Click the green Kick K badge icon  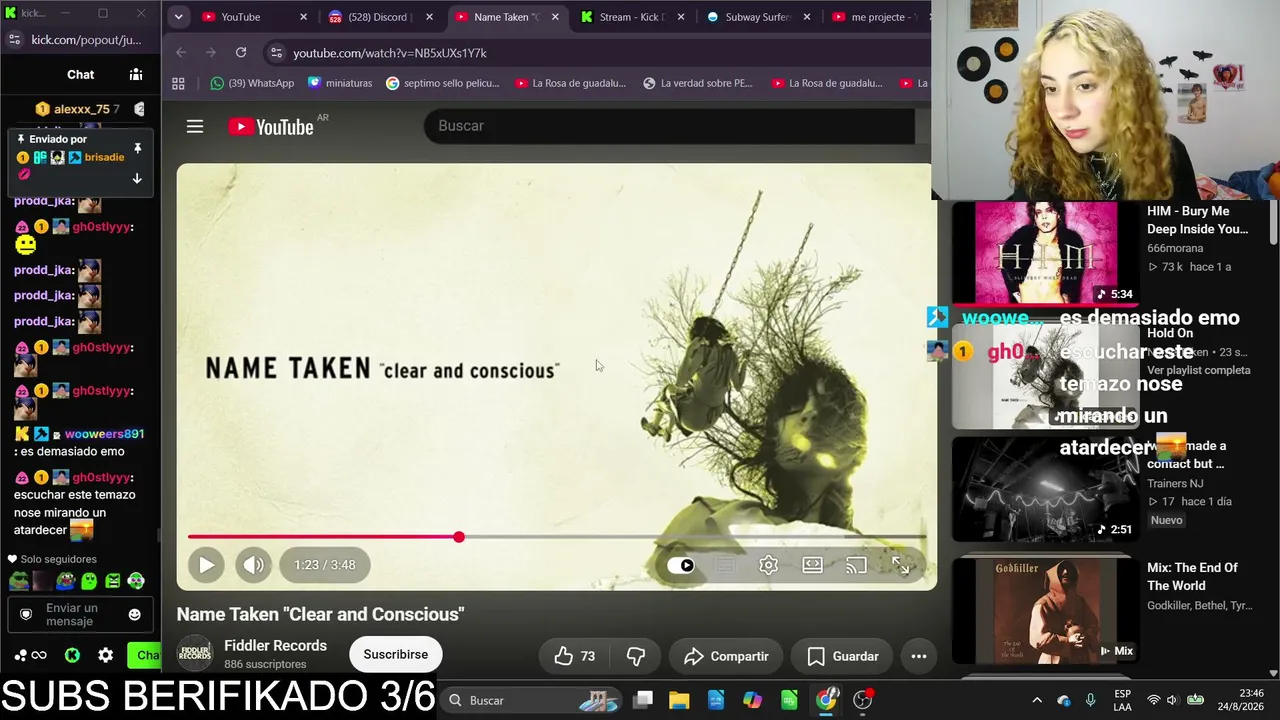coord(72,656)
